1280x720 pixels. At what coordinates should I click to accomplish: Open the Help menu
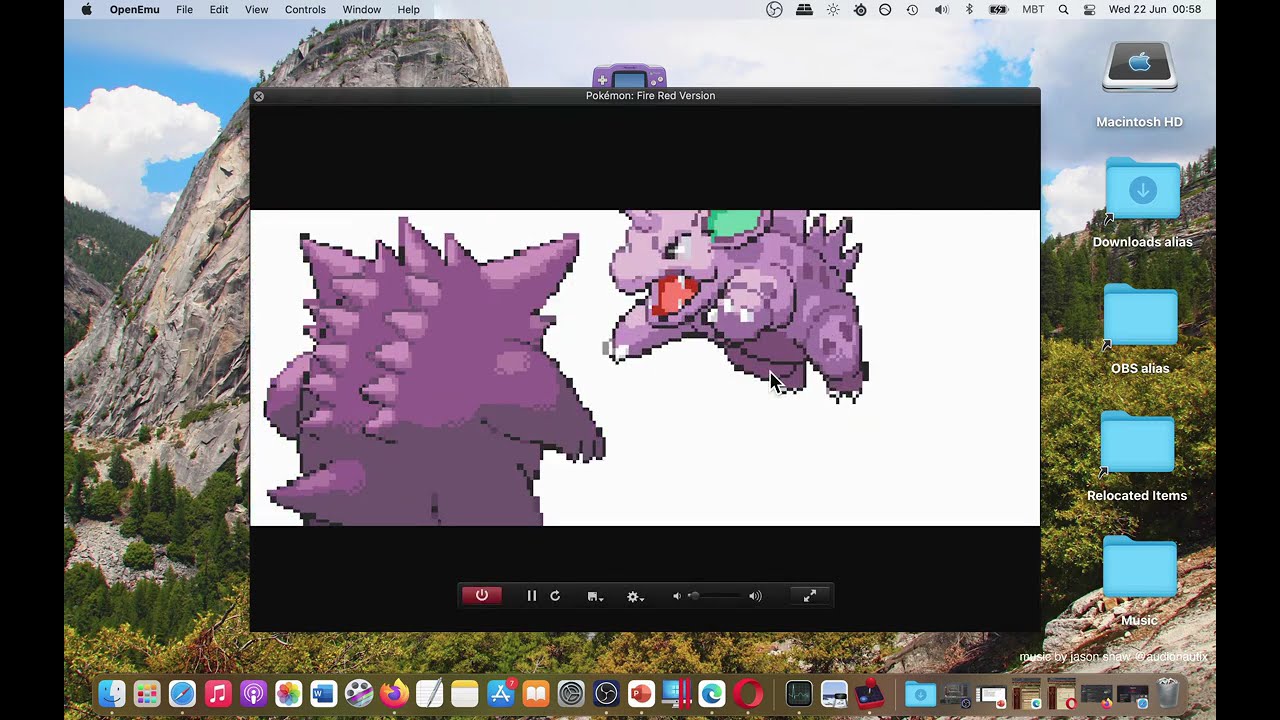(x=409, y=9)
